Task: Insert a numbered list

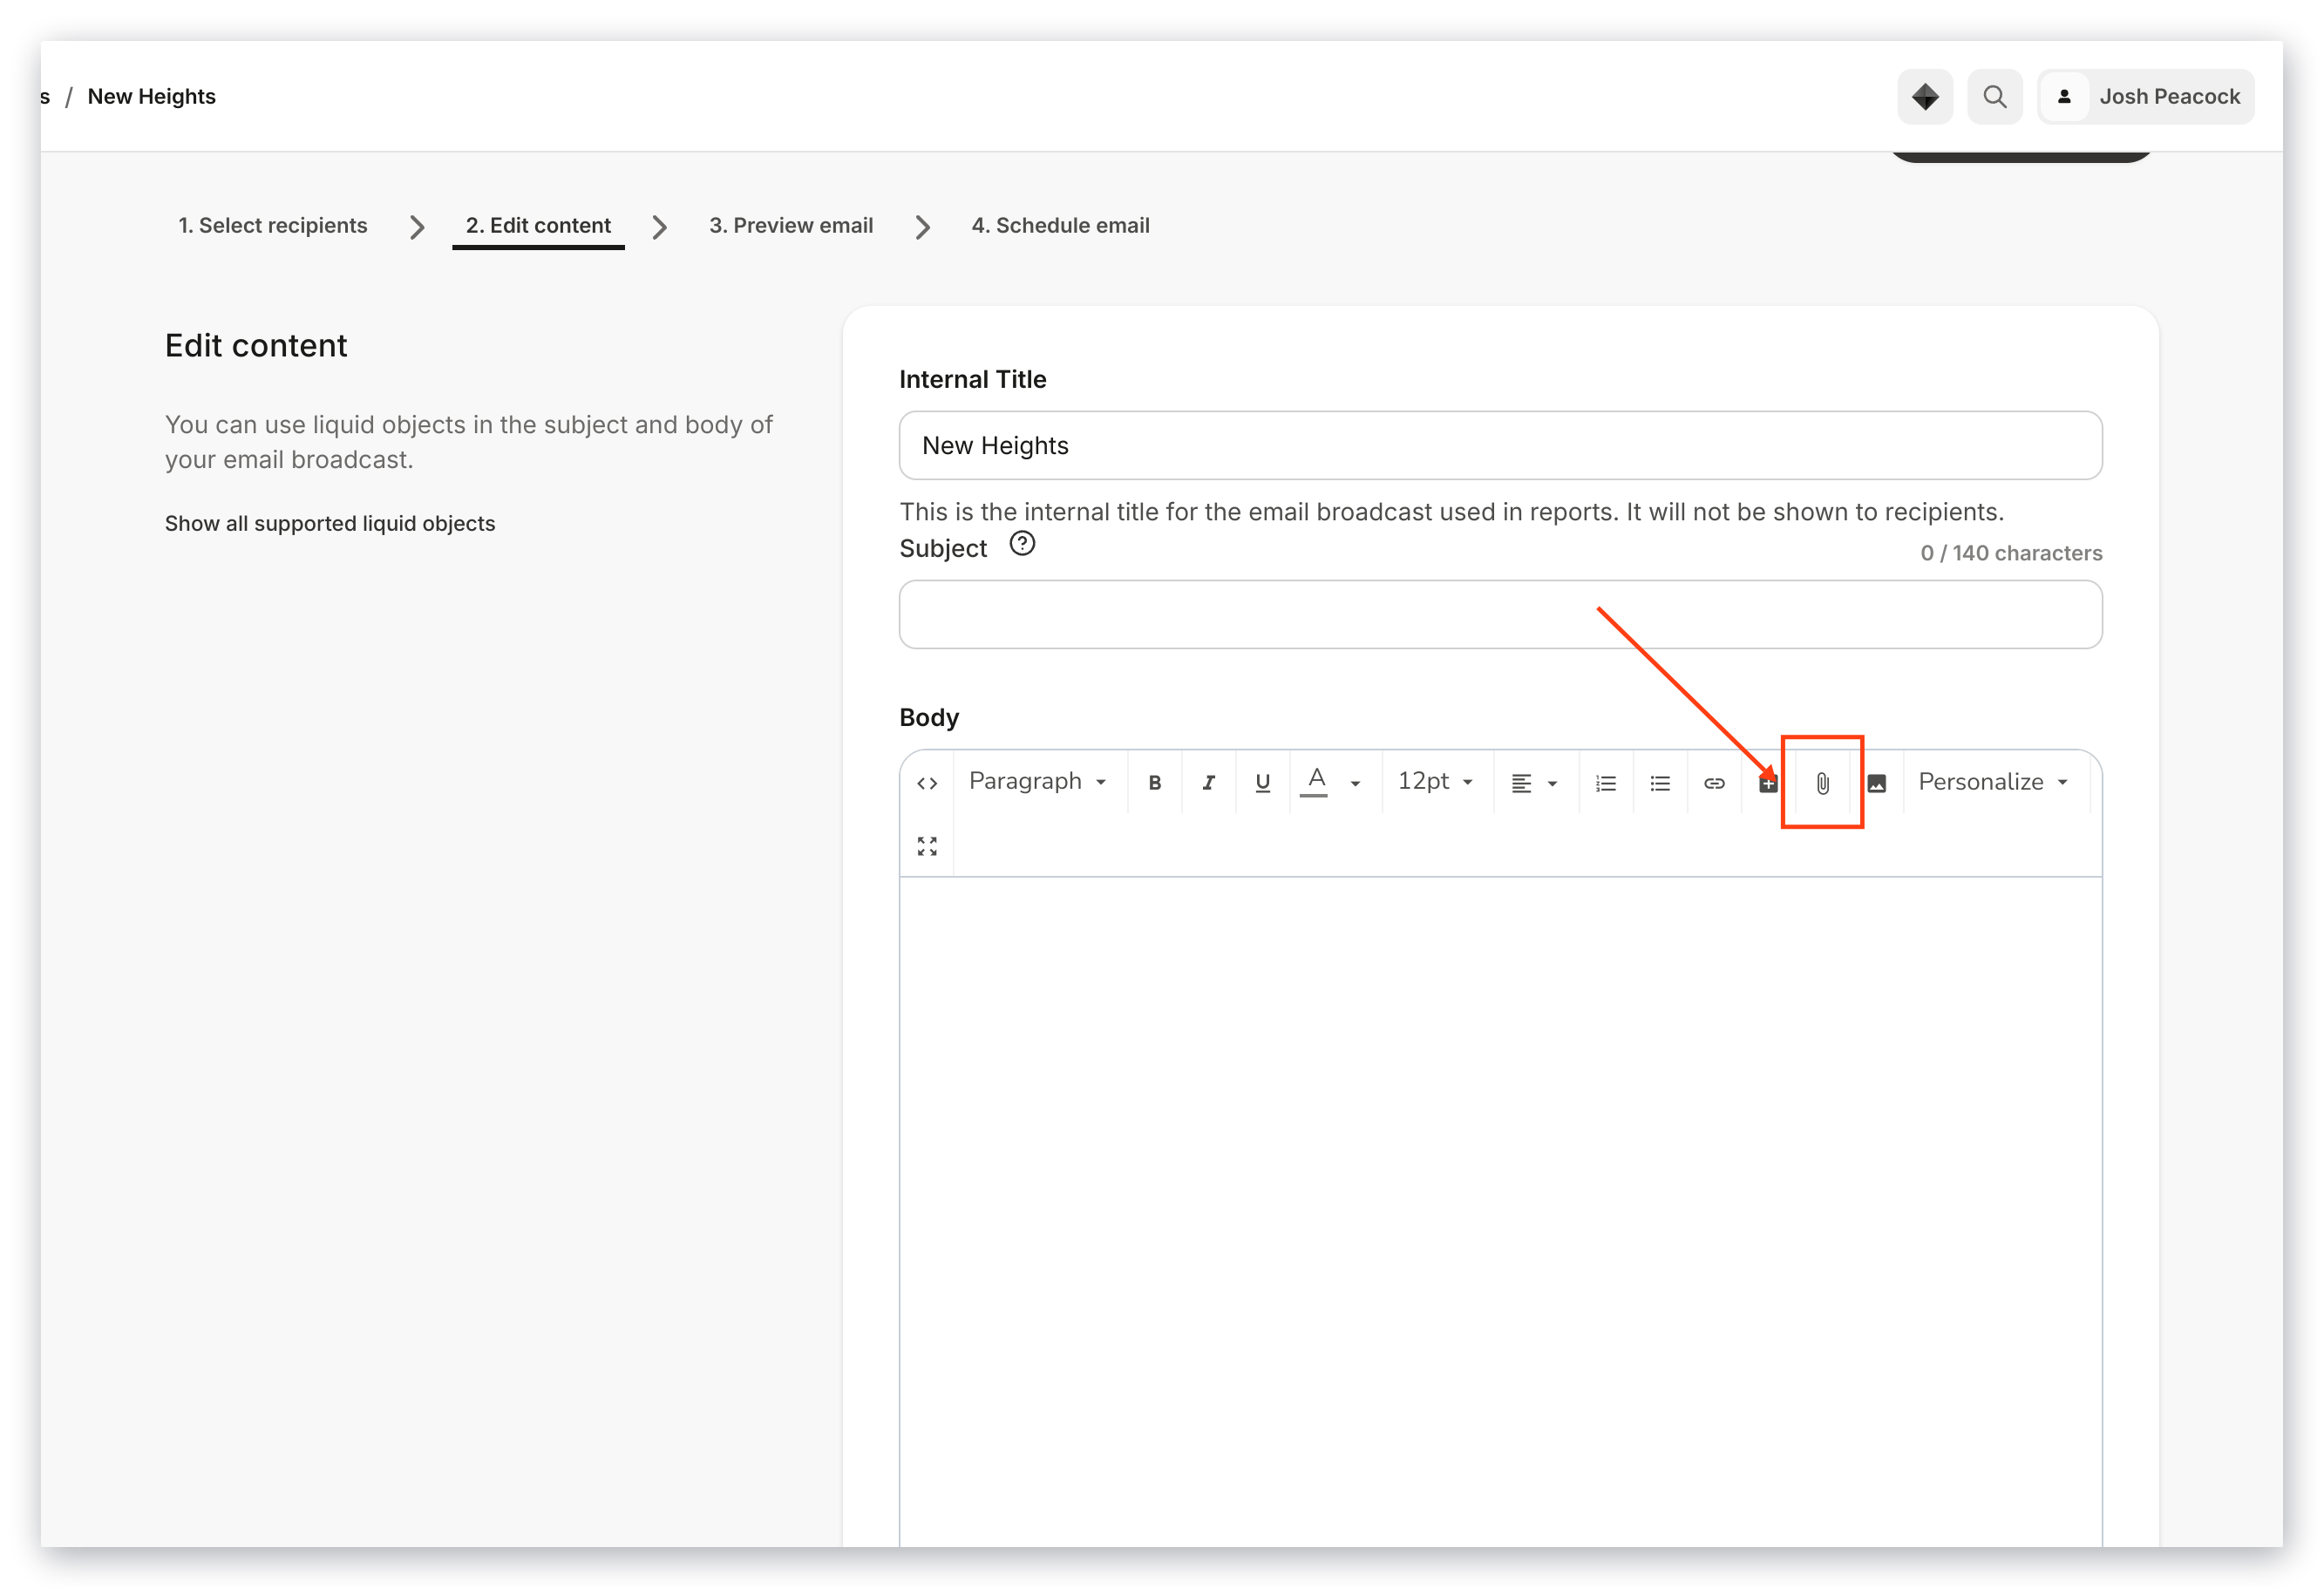Action: 1606,783
